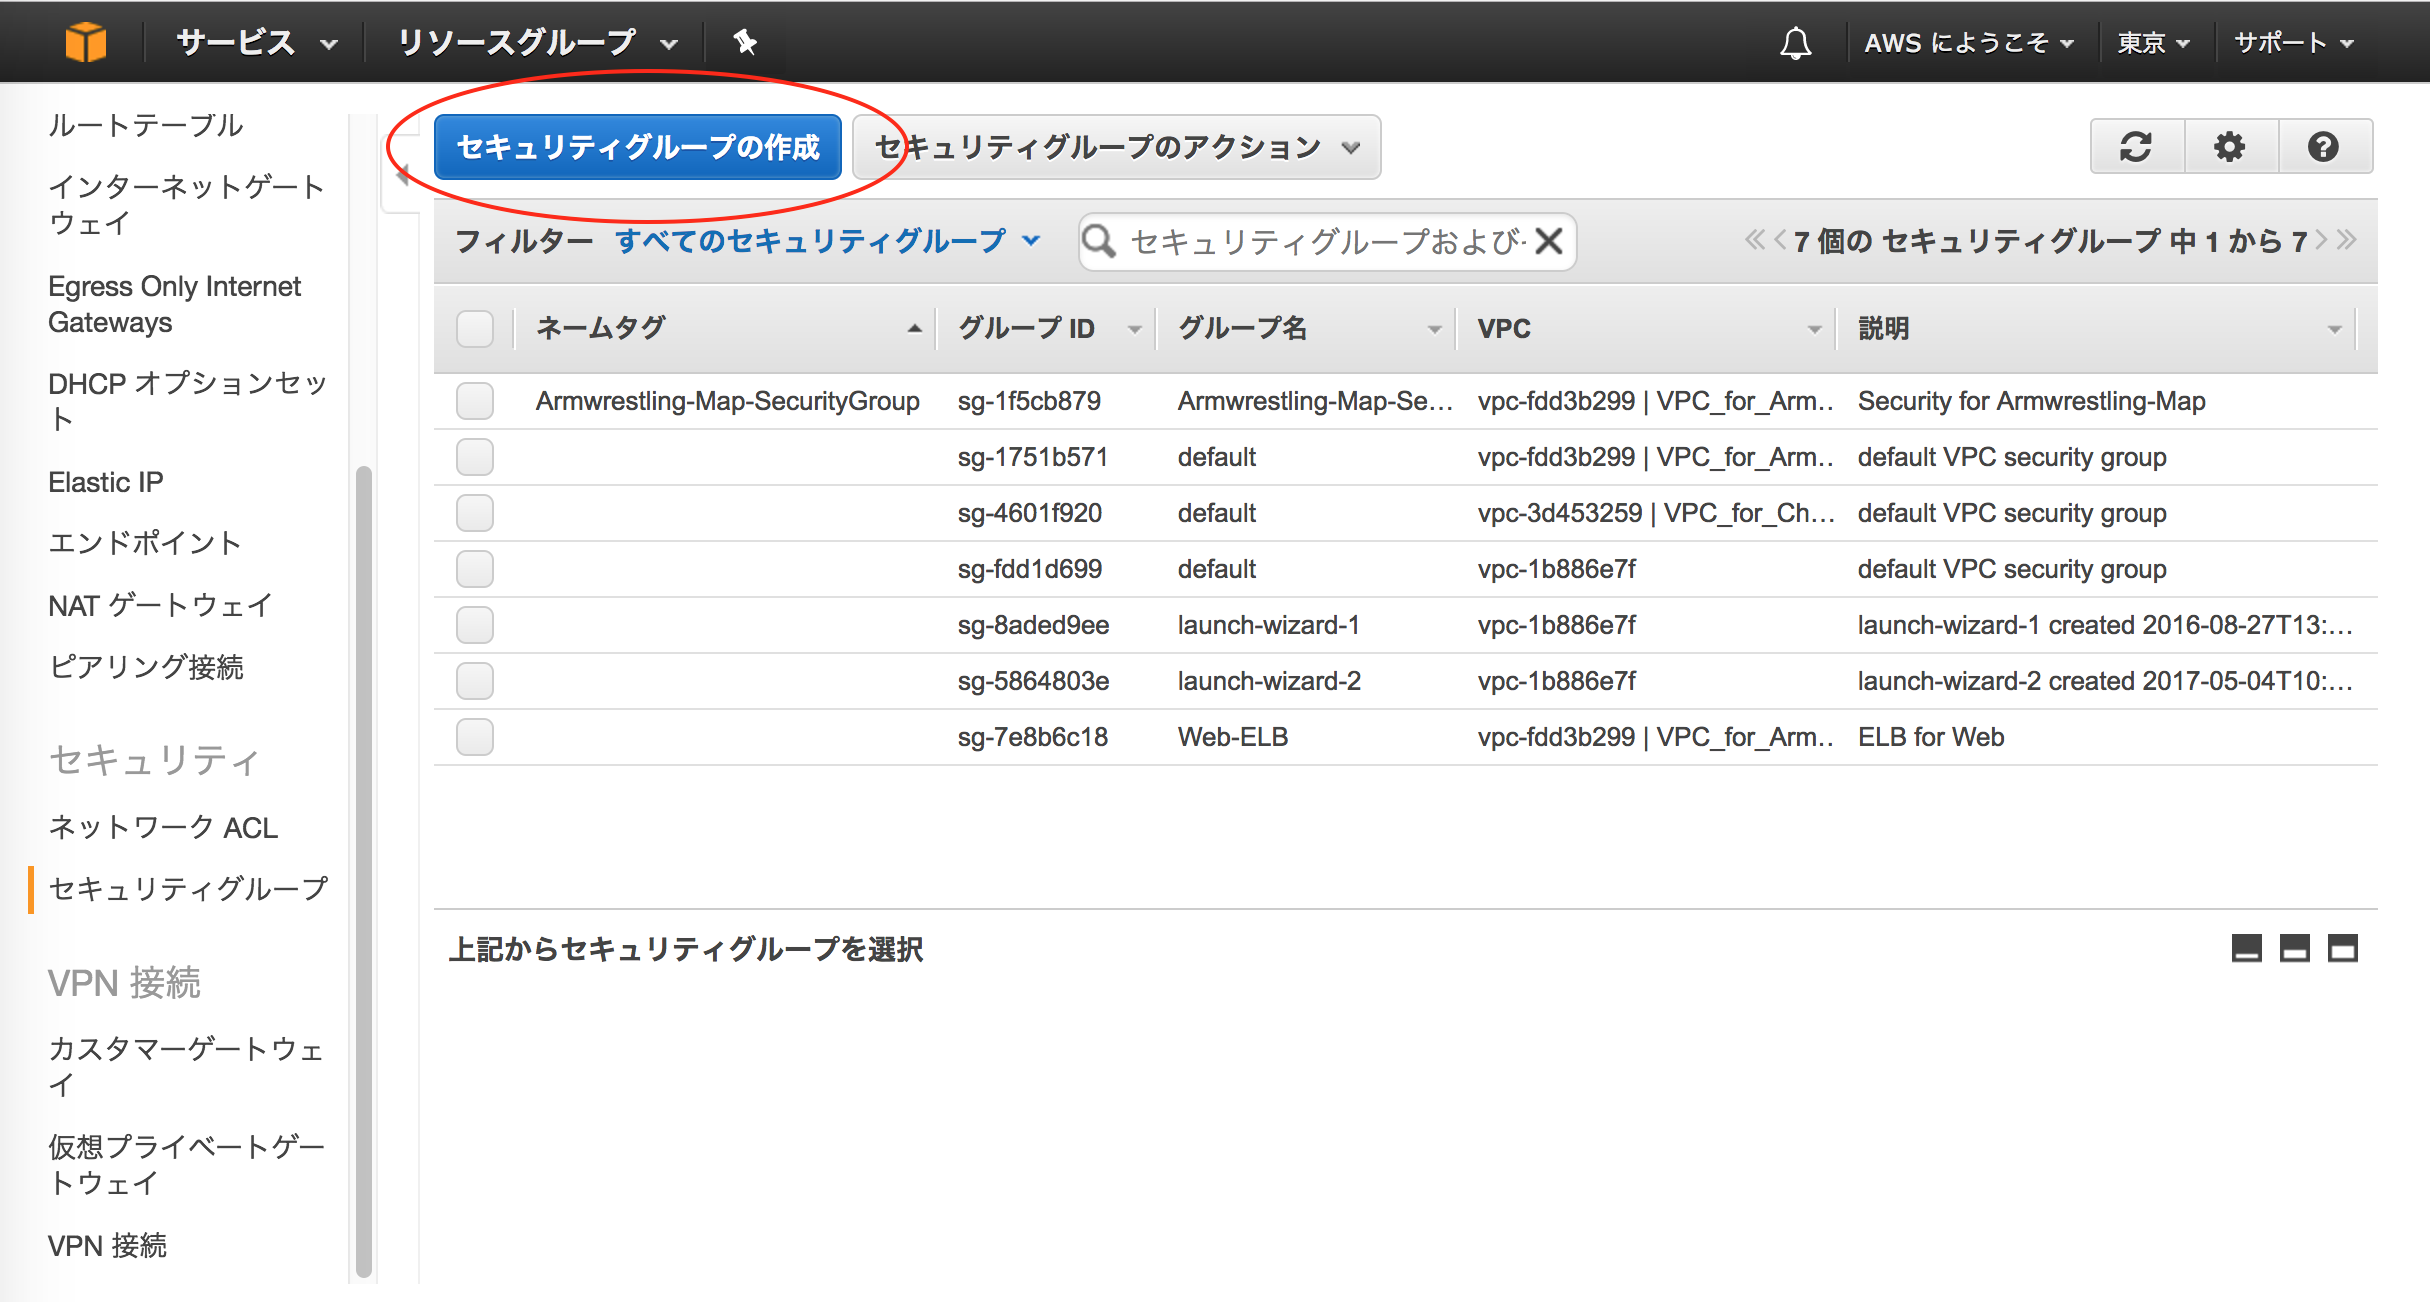The width and height of the screenshot is (2430, 1302).
Task: Check the Armwrestling-Map-SecurityGroup row checkbox
Action: (x=475, y=401)
